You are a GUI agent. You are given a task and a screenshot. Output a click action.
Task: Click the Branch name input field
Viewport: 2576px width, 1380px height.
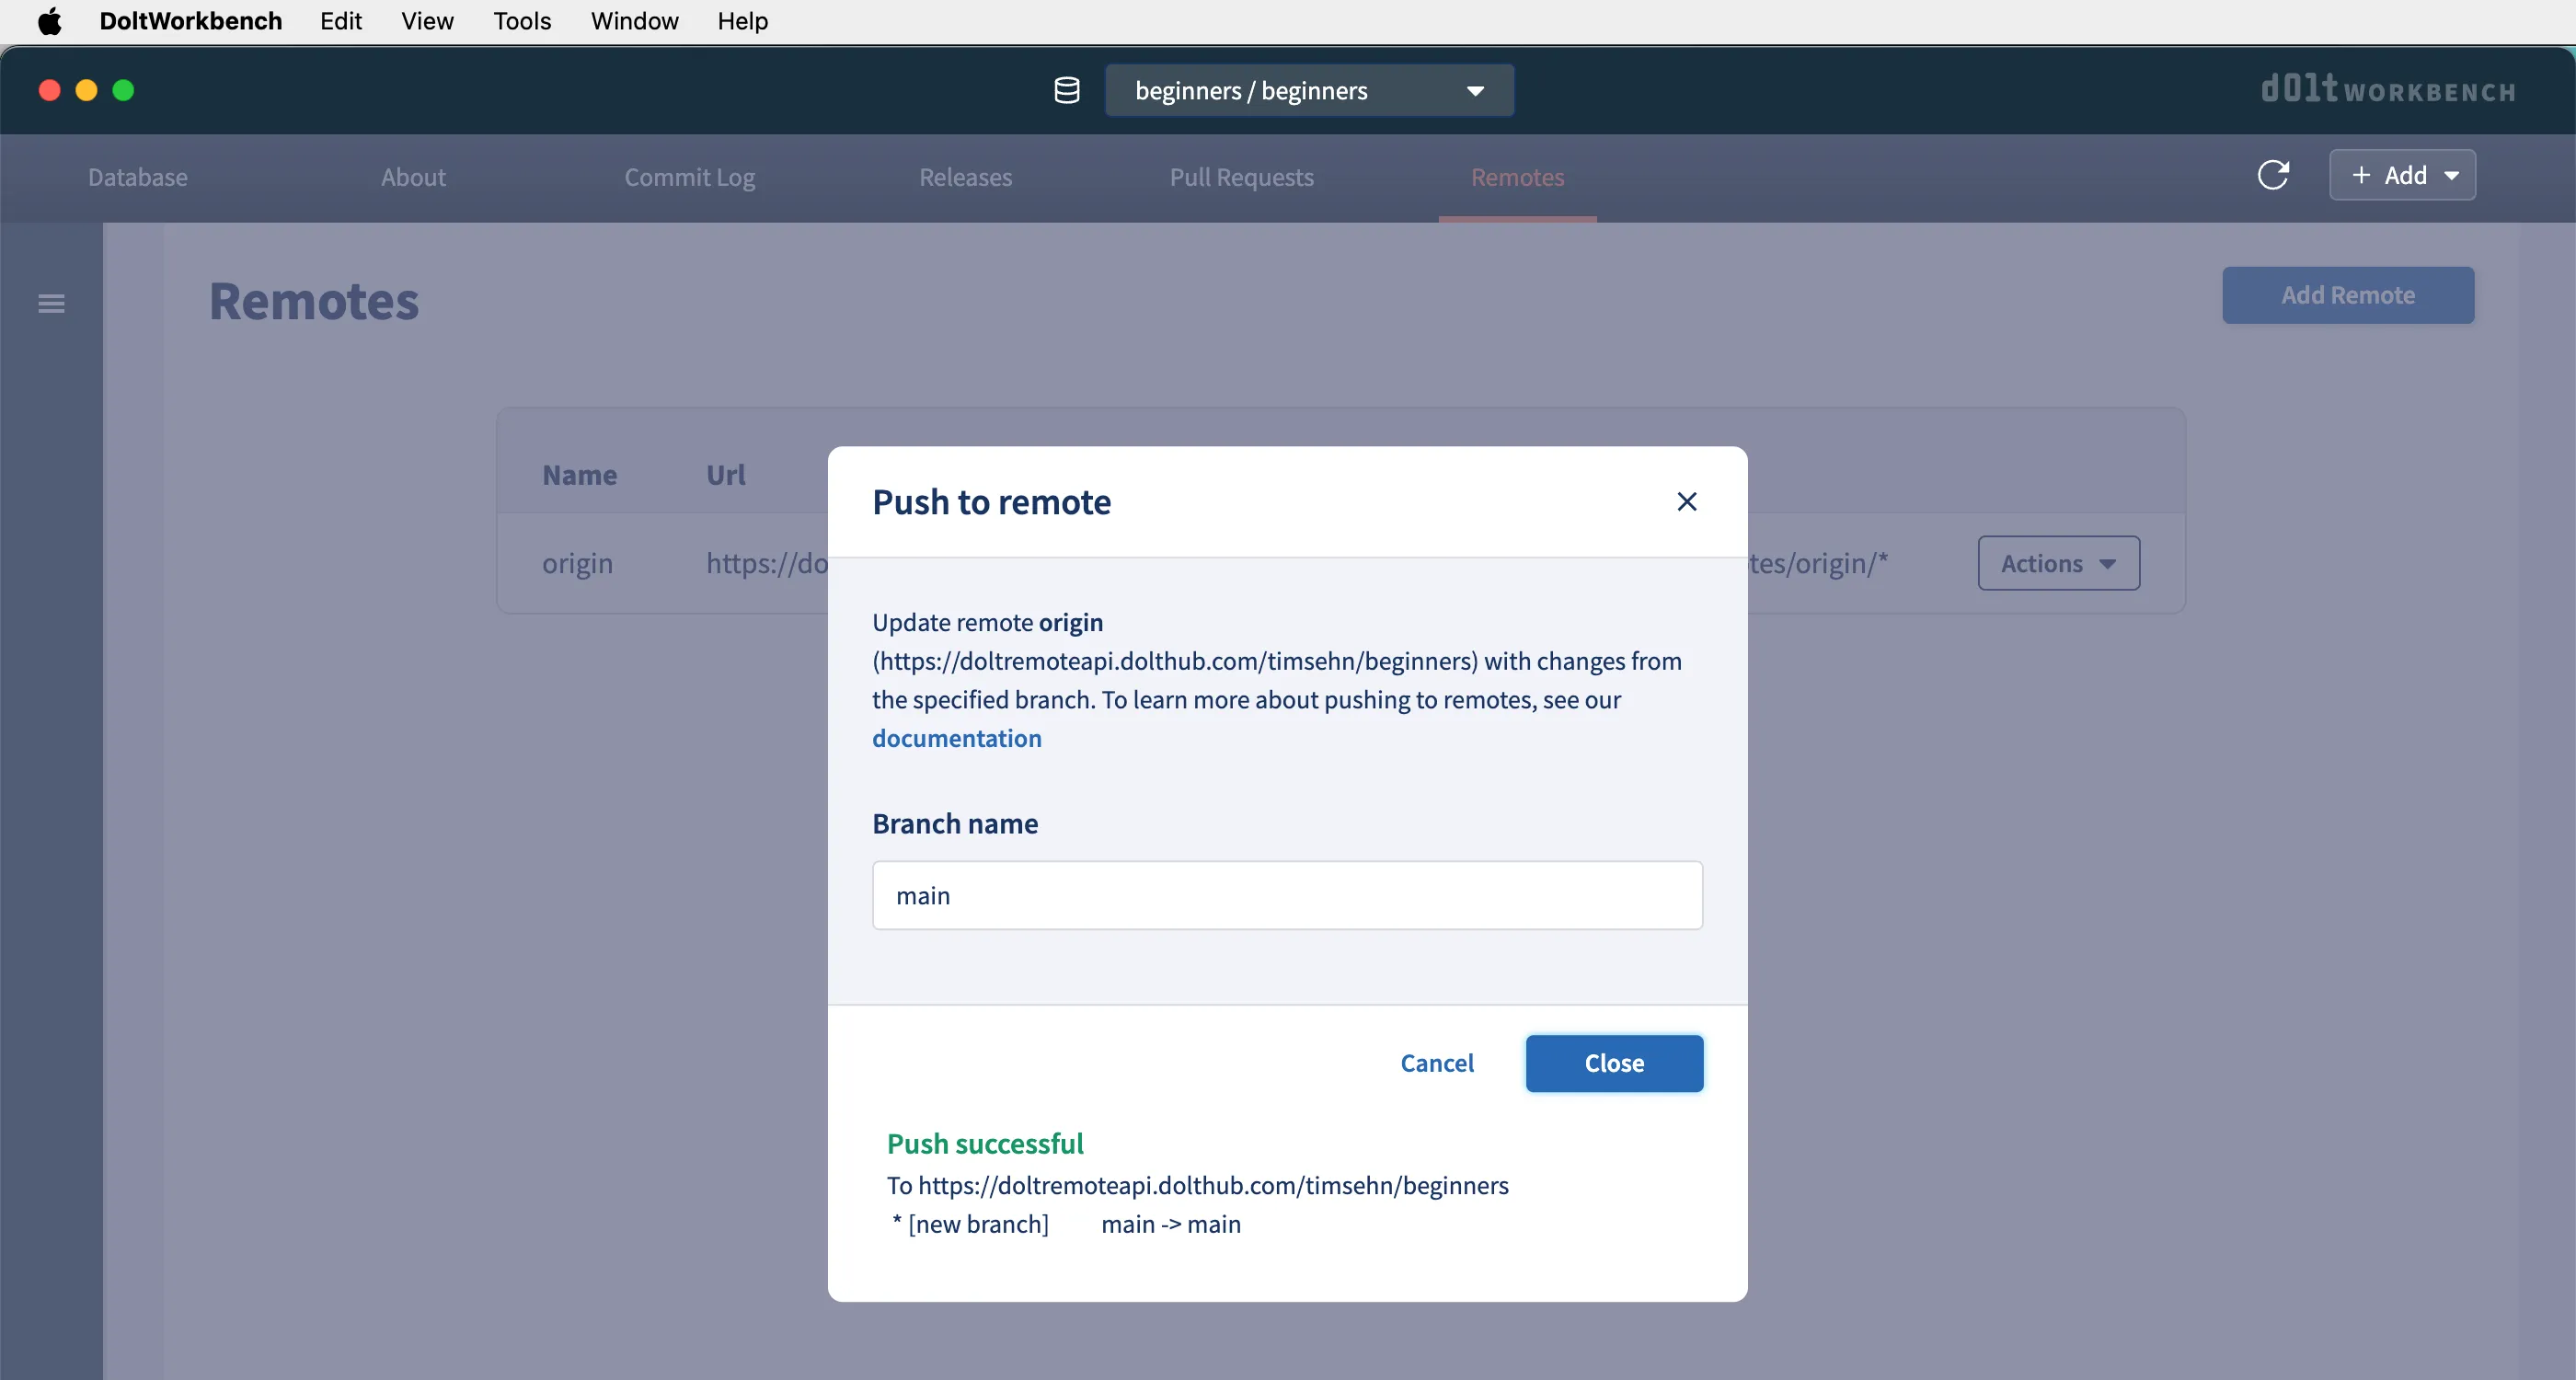pyautogui.click(x=1286, y=895)
